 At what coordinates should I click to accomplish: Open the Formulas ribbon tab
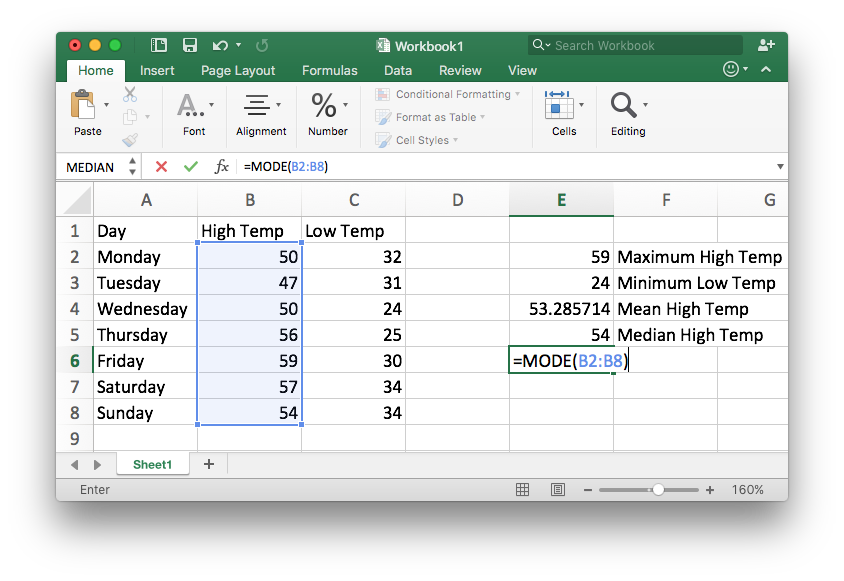tap(329, 70)
